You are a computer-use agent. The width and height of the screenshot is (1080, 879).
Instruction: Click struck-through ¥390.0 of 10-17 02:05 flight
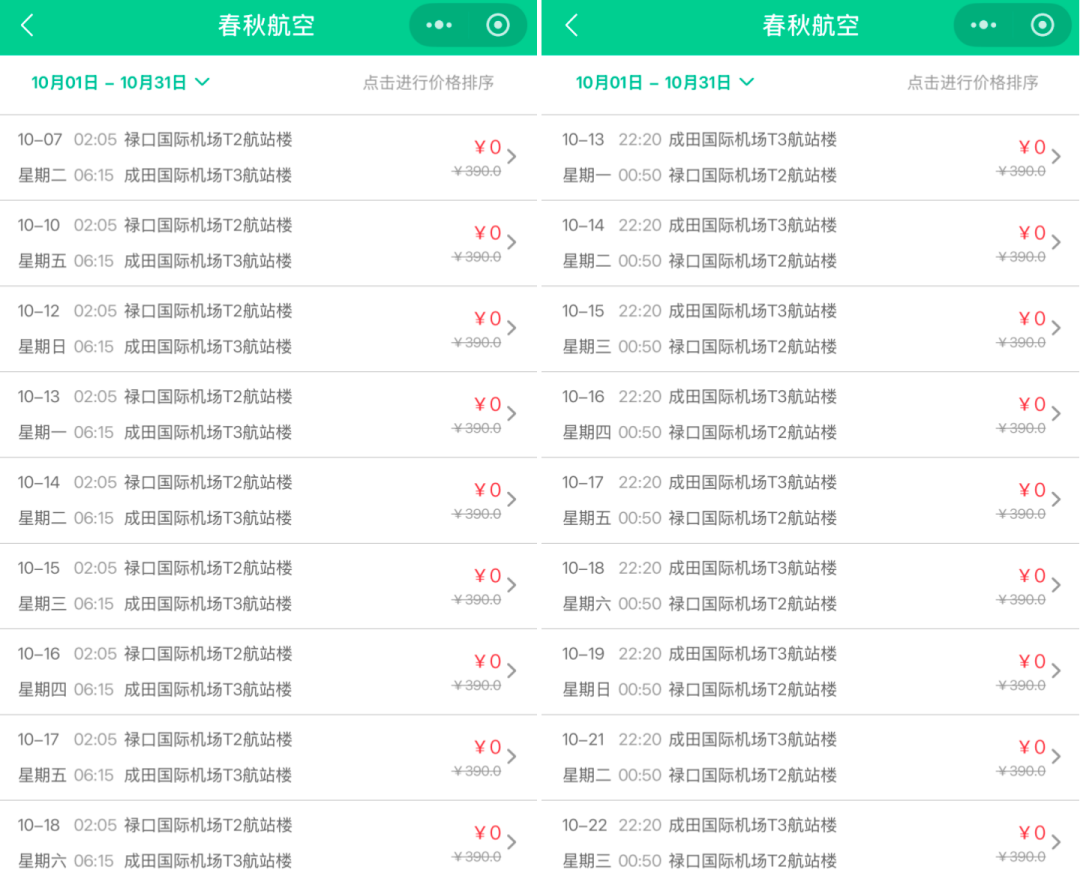pos(477,772)
